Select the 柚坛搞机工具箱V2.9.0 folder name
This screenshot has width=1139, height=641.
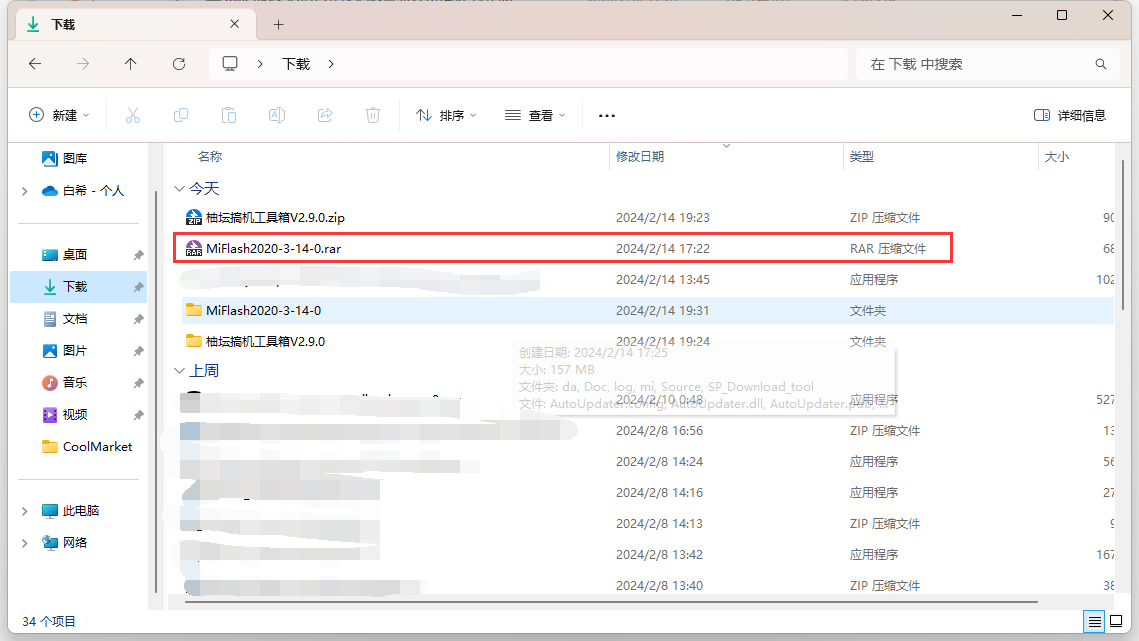pyautogui.click(x=265, y=341)
